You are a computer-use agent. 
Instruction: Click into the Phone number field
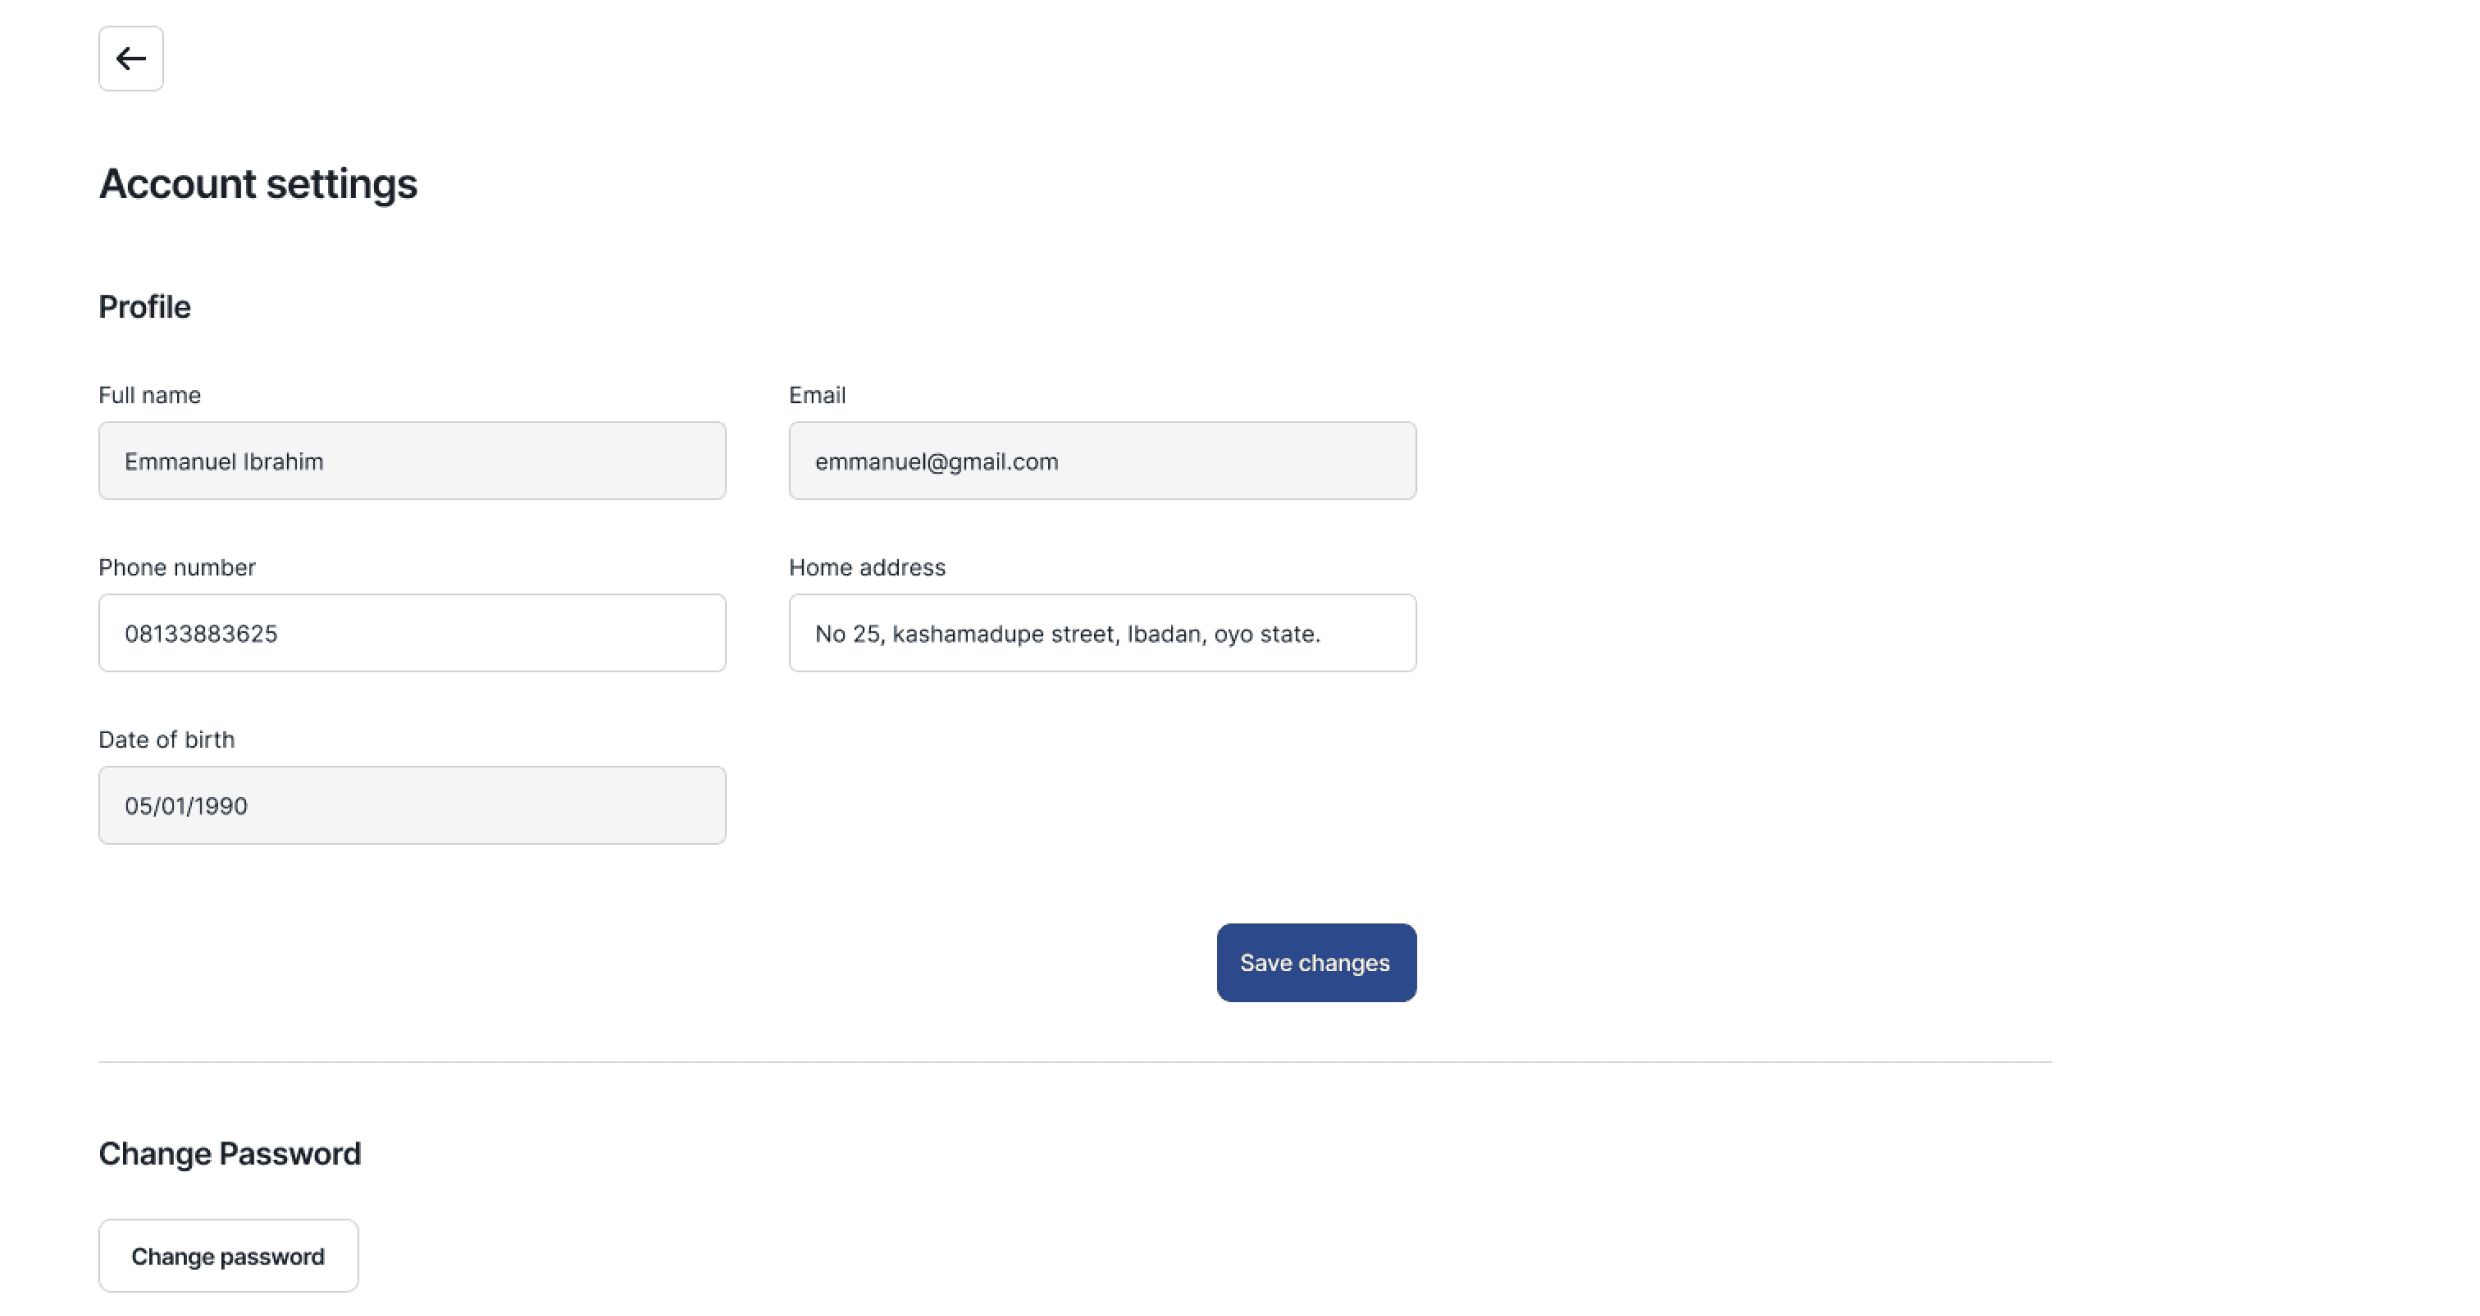tap(412, 633)
